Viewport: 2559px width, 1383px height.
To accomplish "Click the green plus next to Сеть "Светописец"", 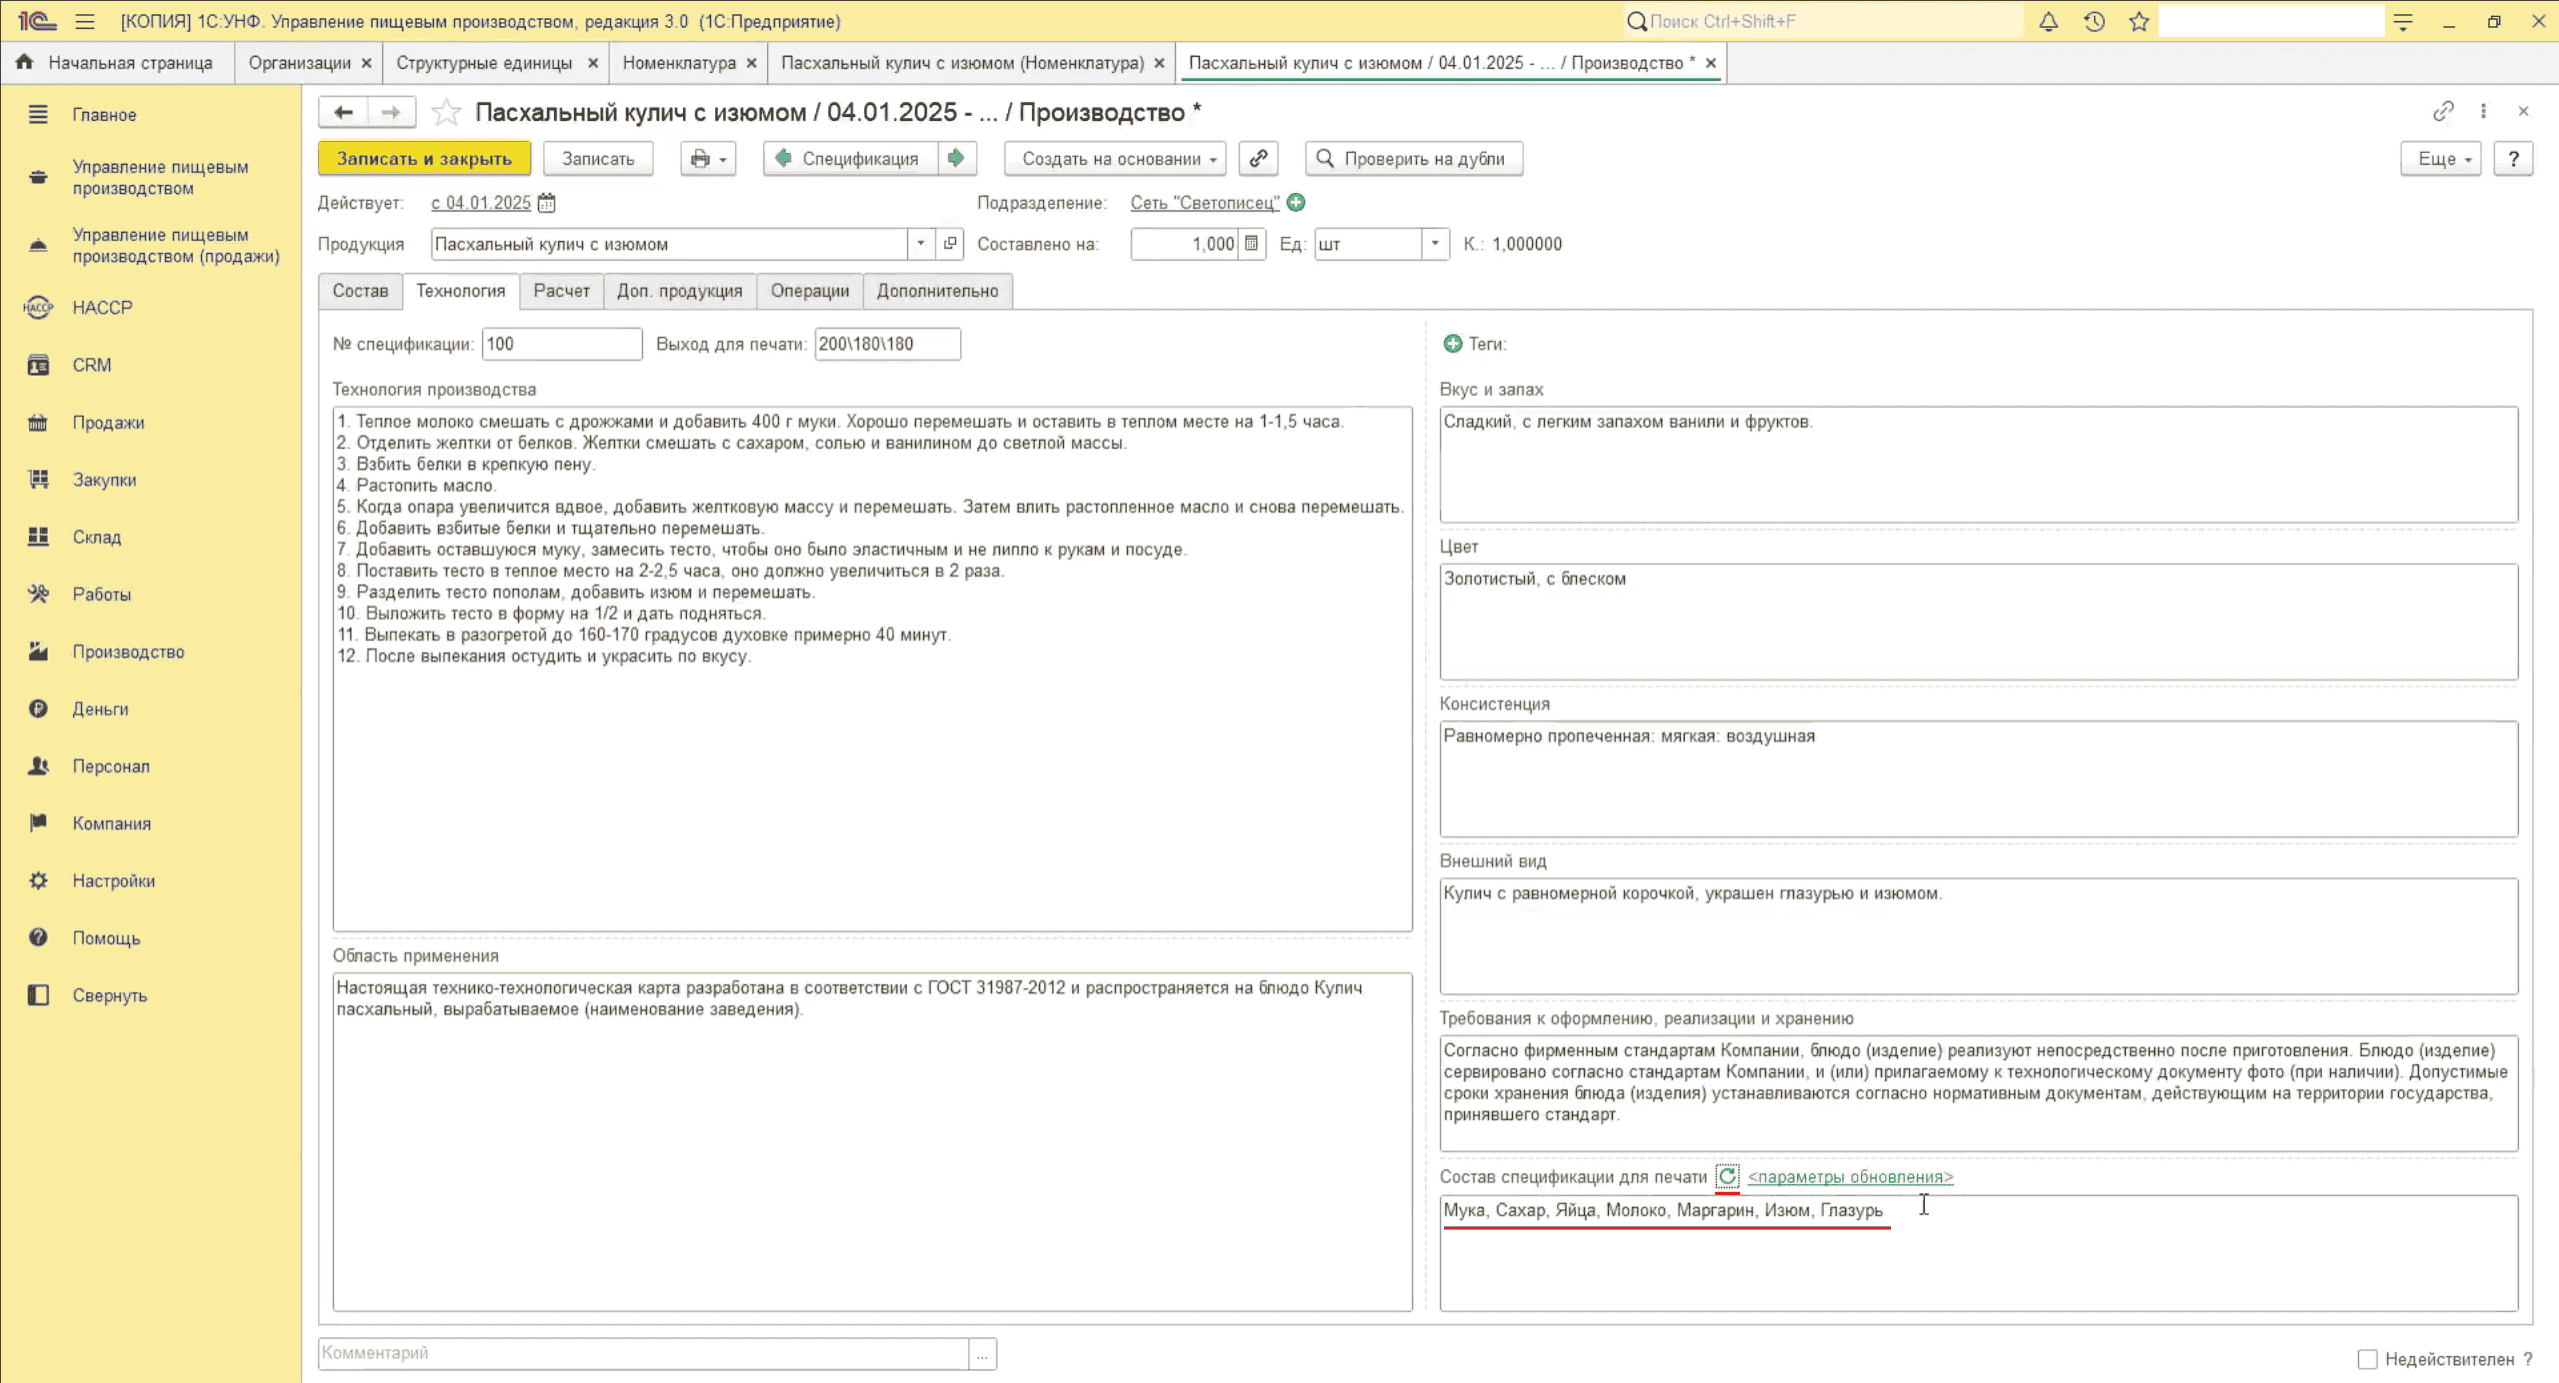I will point(1296,202).
